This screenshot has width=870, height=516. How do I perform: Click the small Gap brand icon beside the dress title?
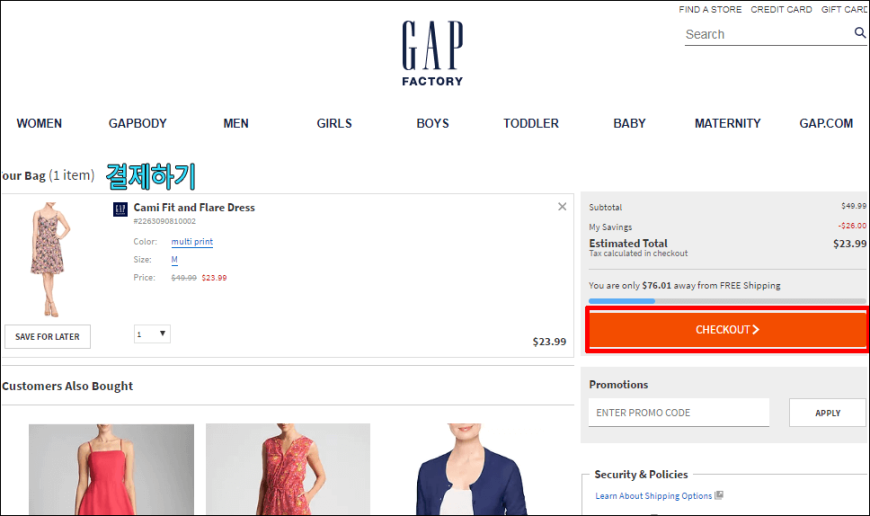click(x=120, y=209)
